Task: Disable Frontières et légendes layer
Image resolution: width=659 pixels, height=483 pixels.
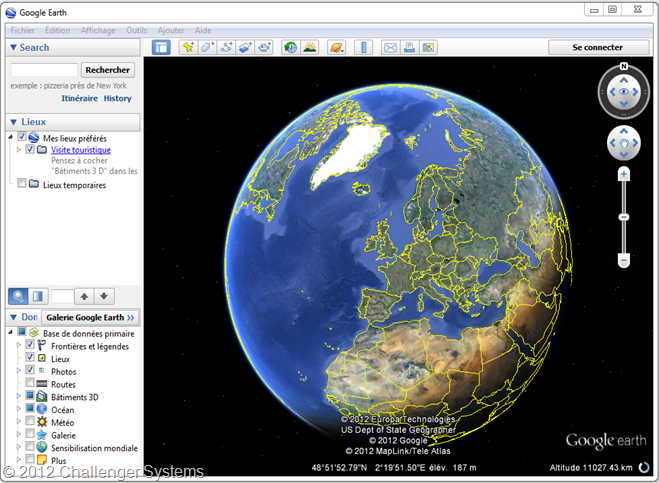Action: point(30,344)
